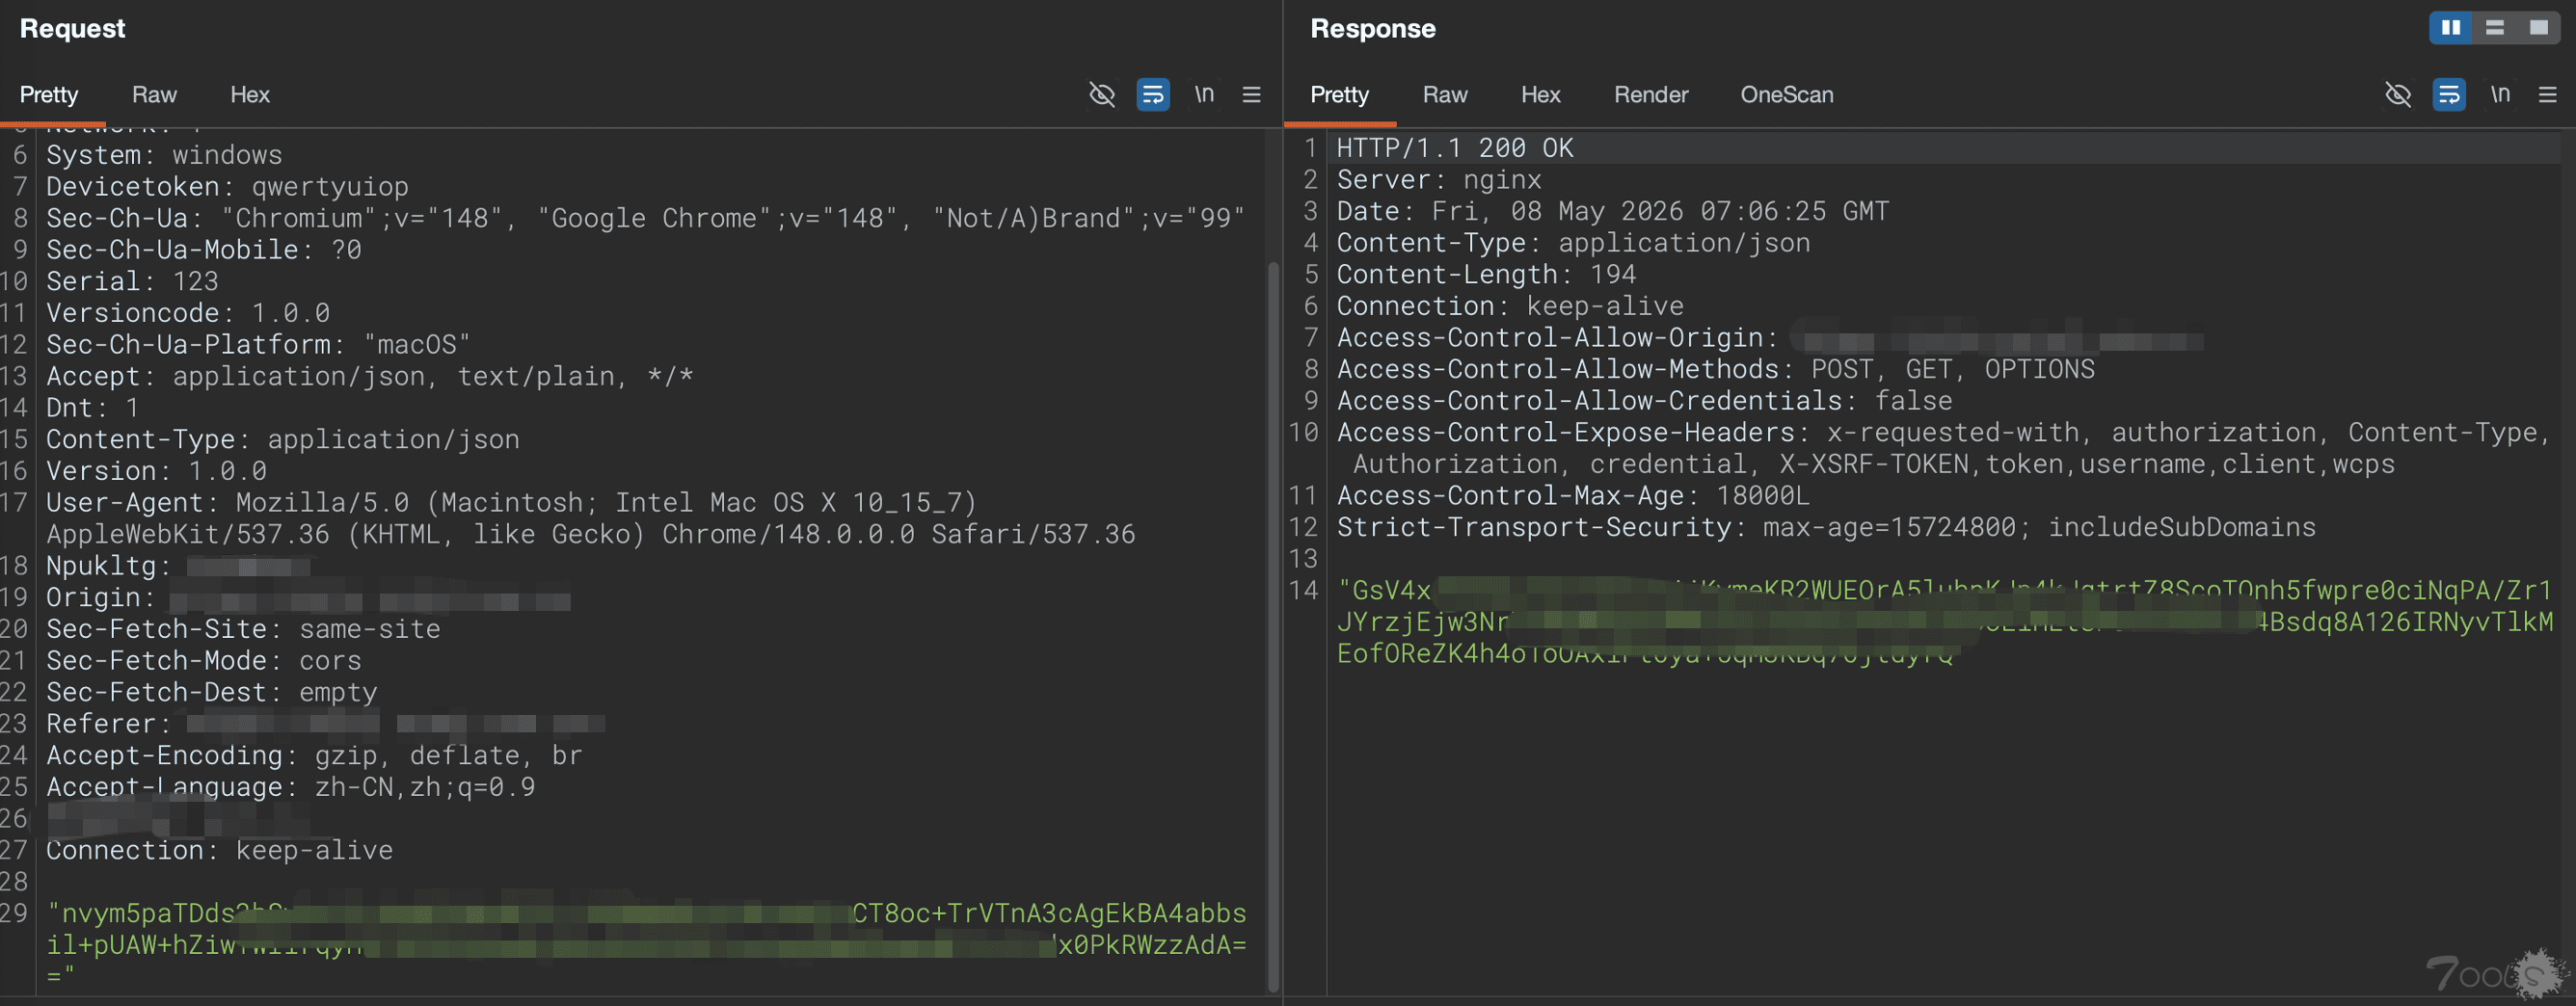Click 'Access-Control-Allow-Credentials: false' line
2576x1006 pixels.
(x=1644, y=401)
